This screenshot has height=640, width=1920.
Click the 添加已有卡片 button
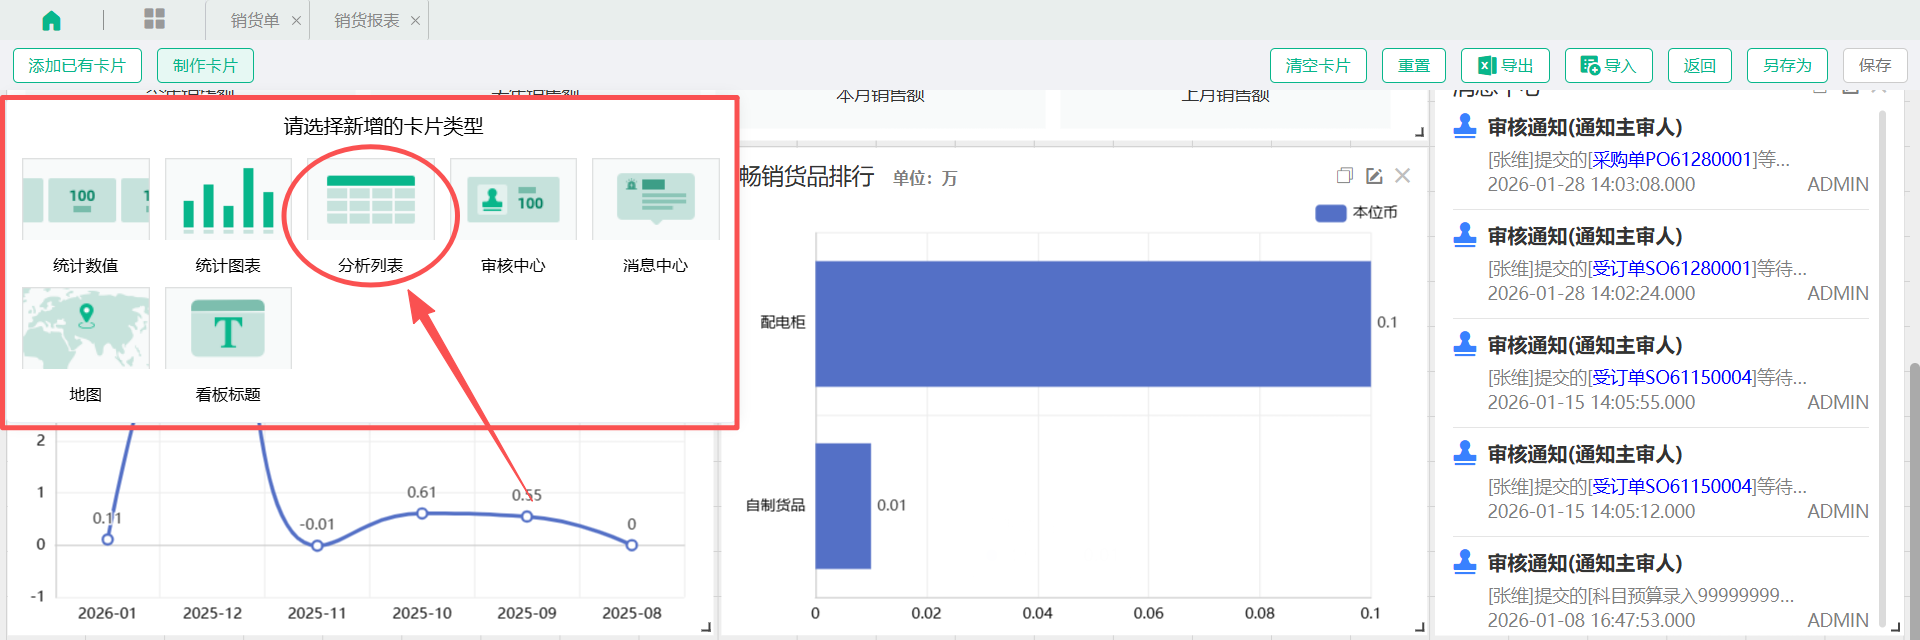[77, 66]
